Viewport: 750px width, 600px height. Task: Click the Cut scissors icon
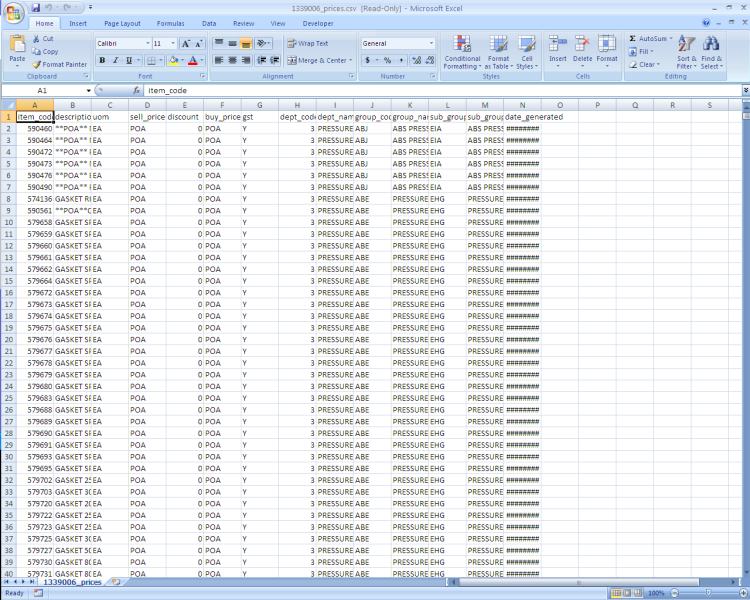(x=36, y=39)
